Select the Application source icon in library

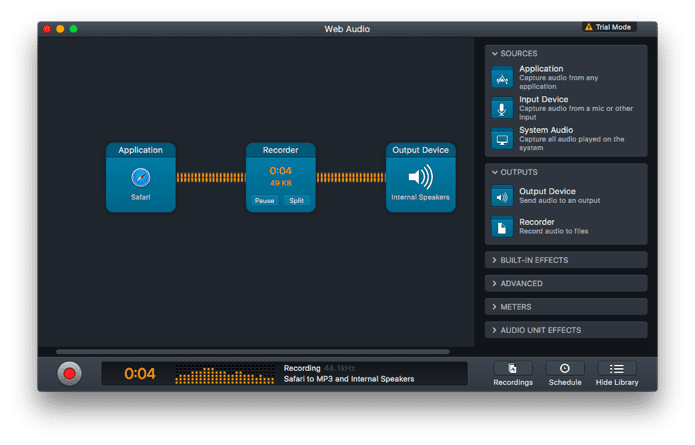pos(502,78)
